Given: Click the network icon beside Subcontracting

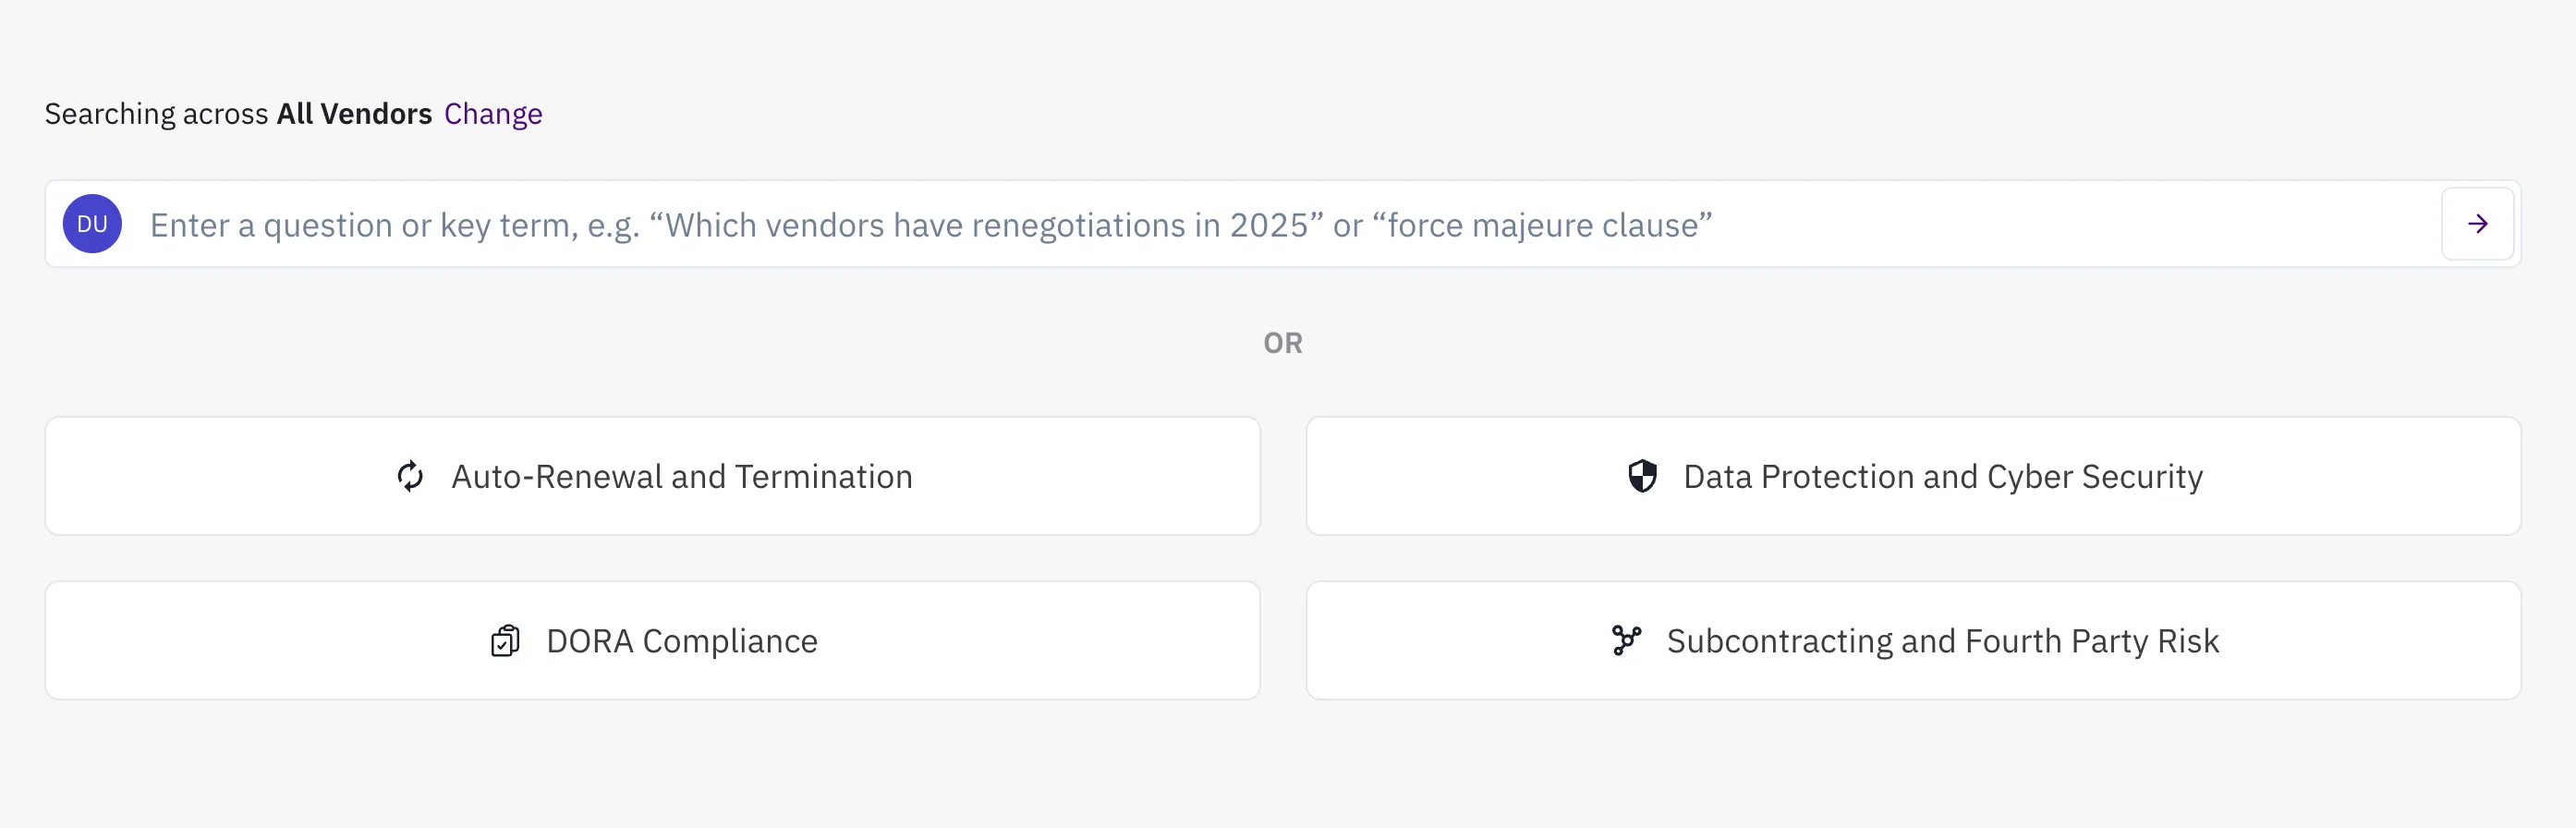Looking at the screenshot, I should (x=1628, y=640).
